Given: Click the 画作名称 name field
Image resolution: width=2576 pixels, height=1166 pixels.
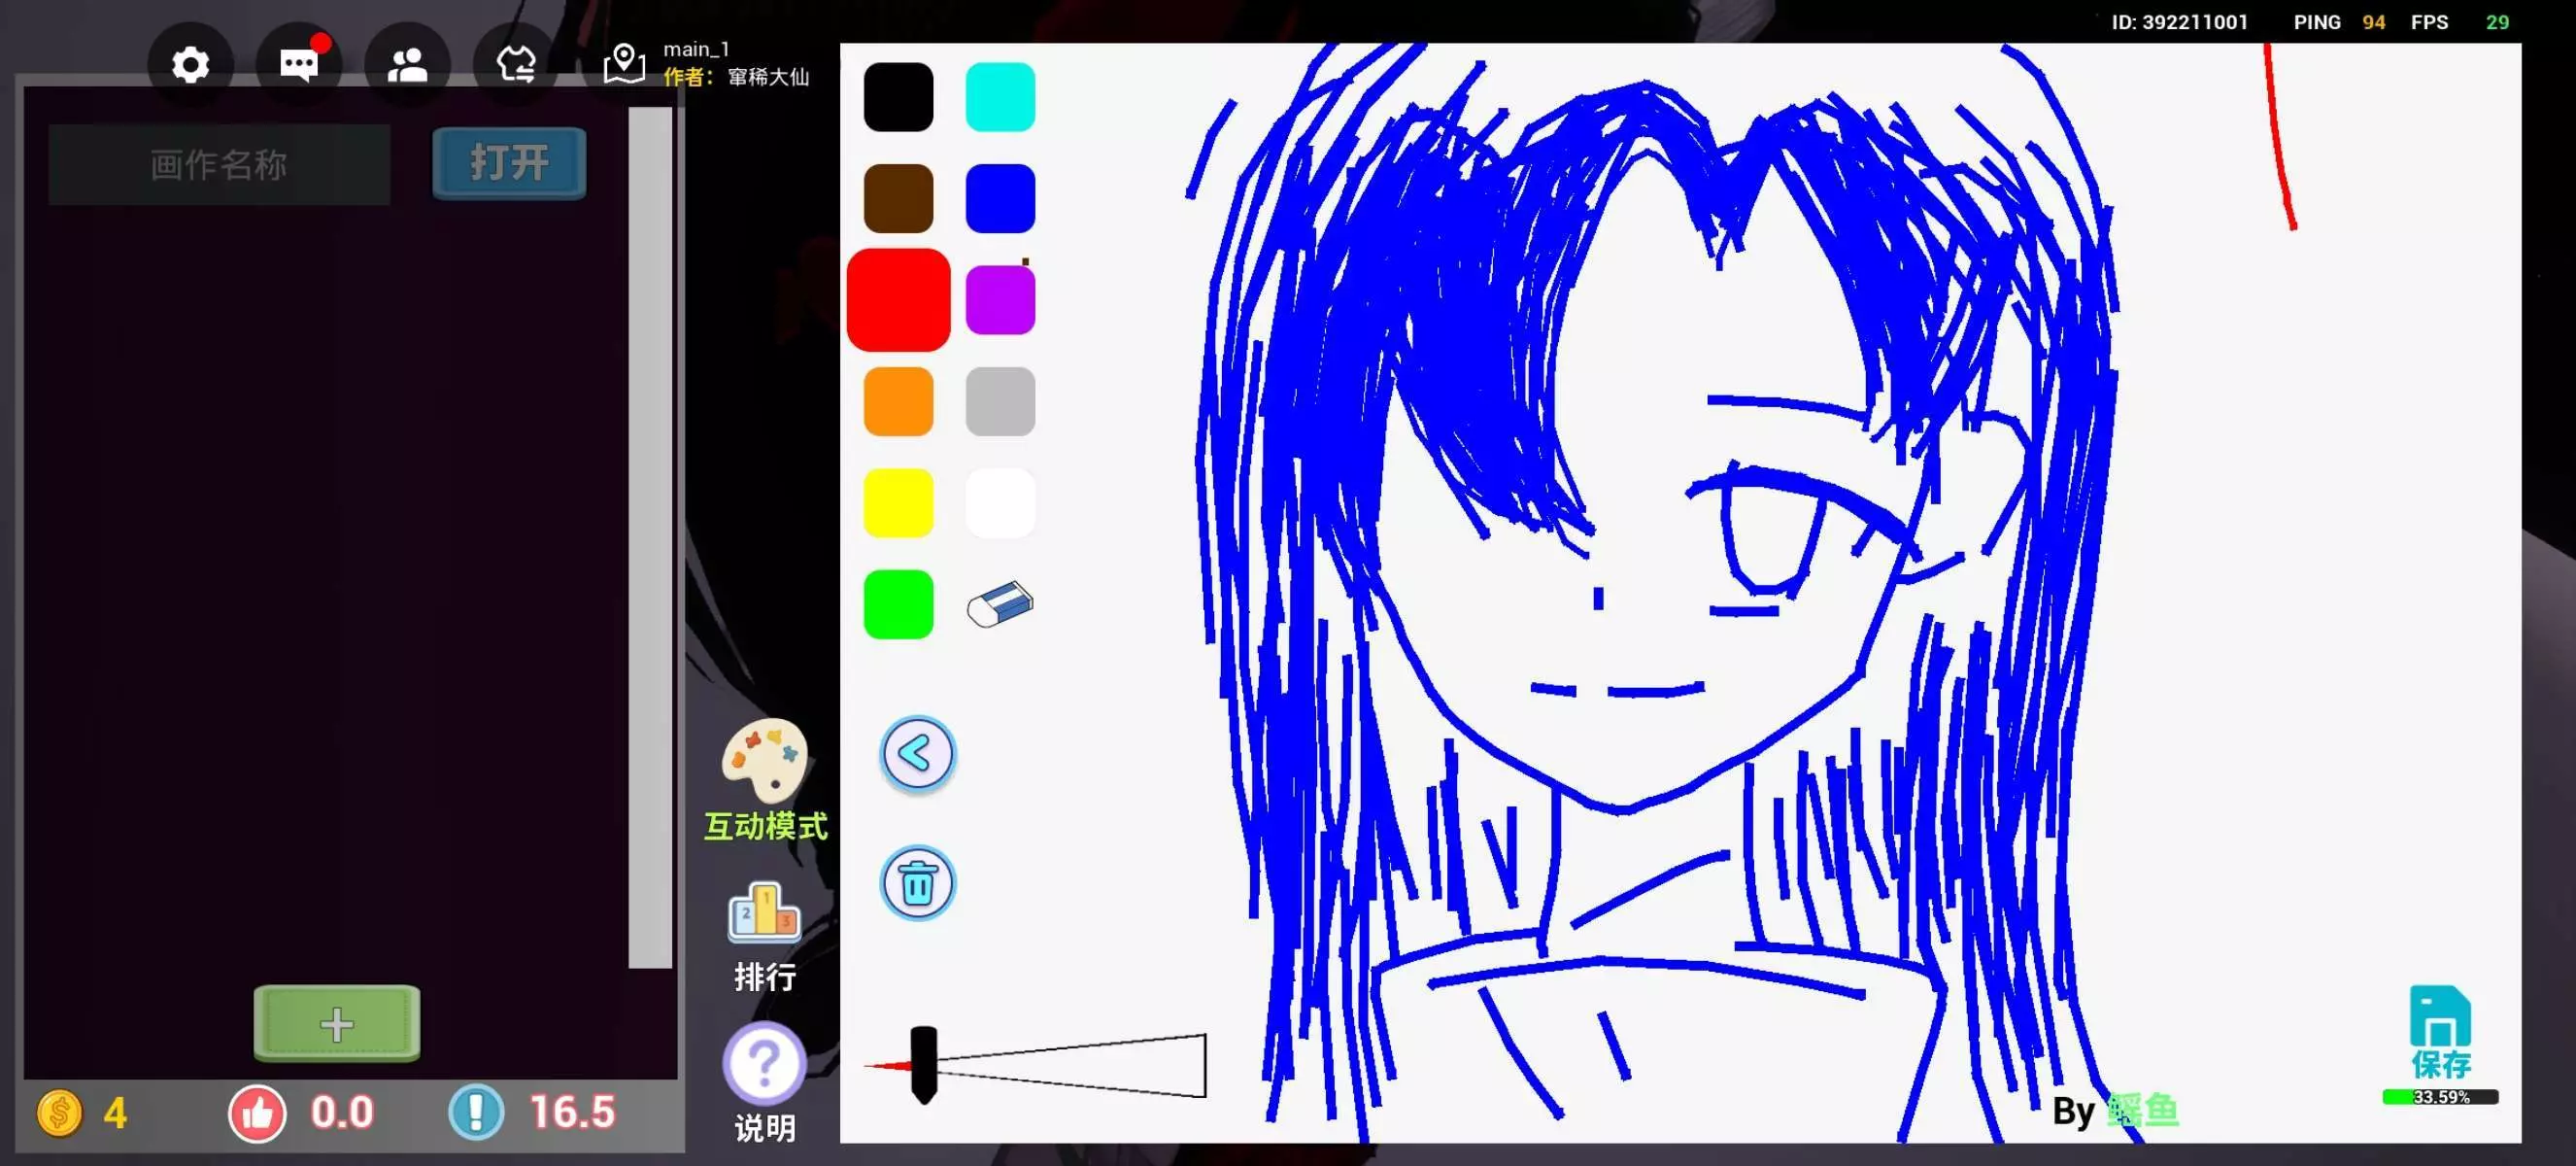Looking at the screenshot, I should (219, 165).
